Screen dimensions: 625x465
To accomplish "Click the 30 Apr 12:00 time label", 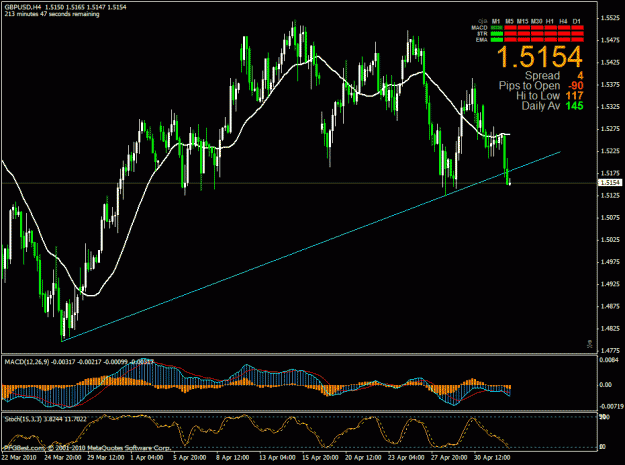I will click(x=492, y=457).
